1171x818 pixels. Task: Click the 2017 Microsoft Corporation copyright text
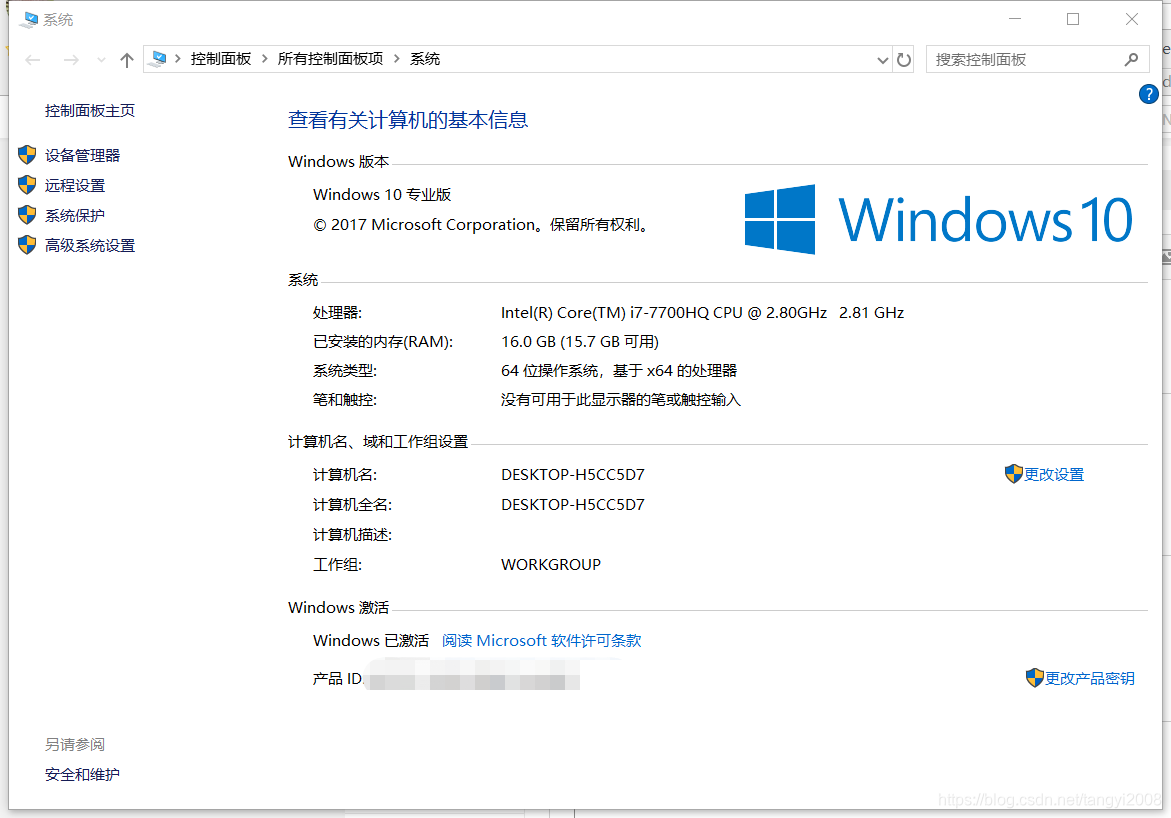point(482,224)
